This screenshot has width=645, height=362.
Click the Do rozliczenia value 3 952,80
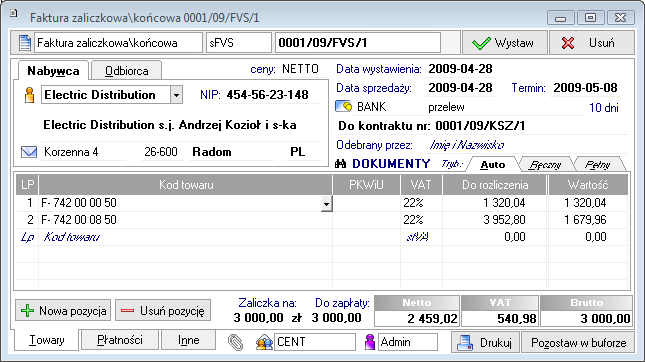504,220
